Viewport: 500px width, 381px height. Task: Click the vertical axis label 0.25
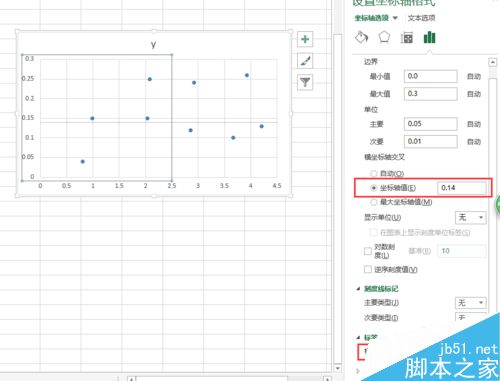[x=28, y=79]
